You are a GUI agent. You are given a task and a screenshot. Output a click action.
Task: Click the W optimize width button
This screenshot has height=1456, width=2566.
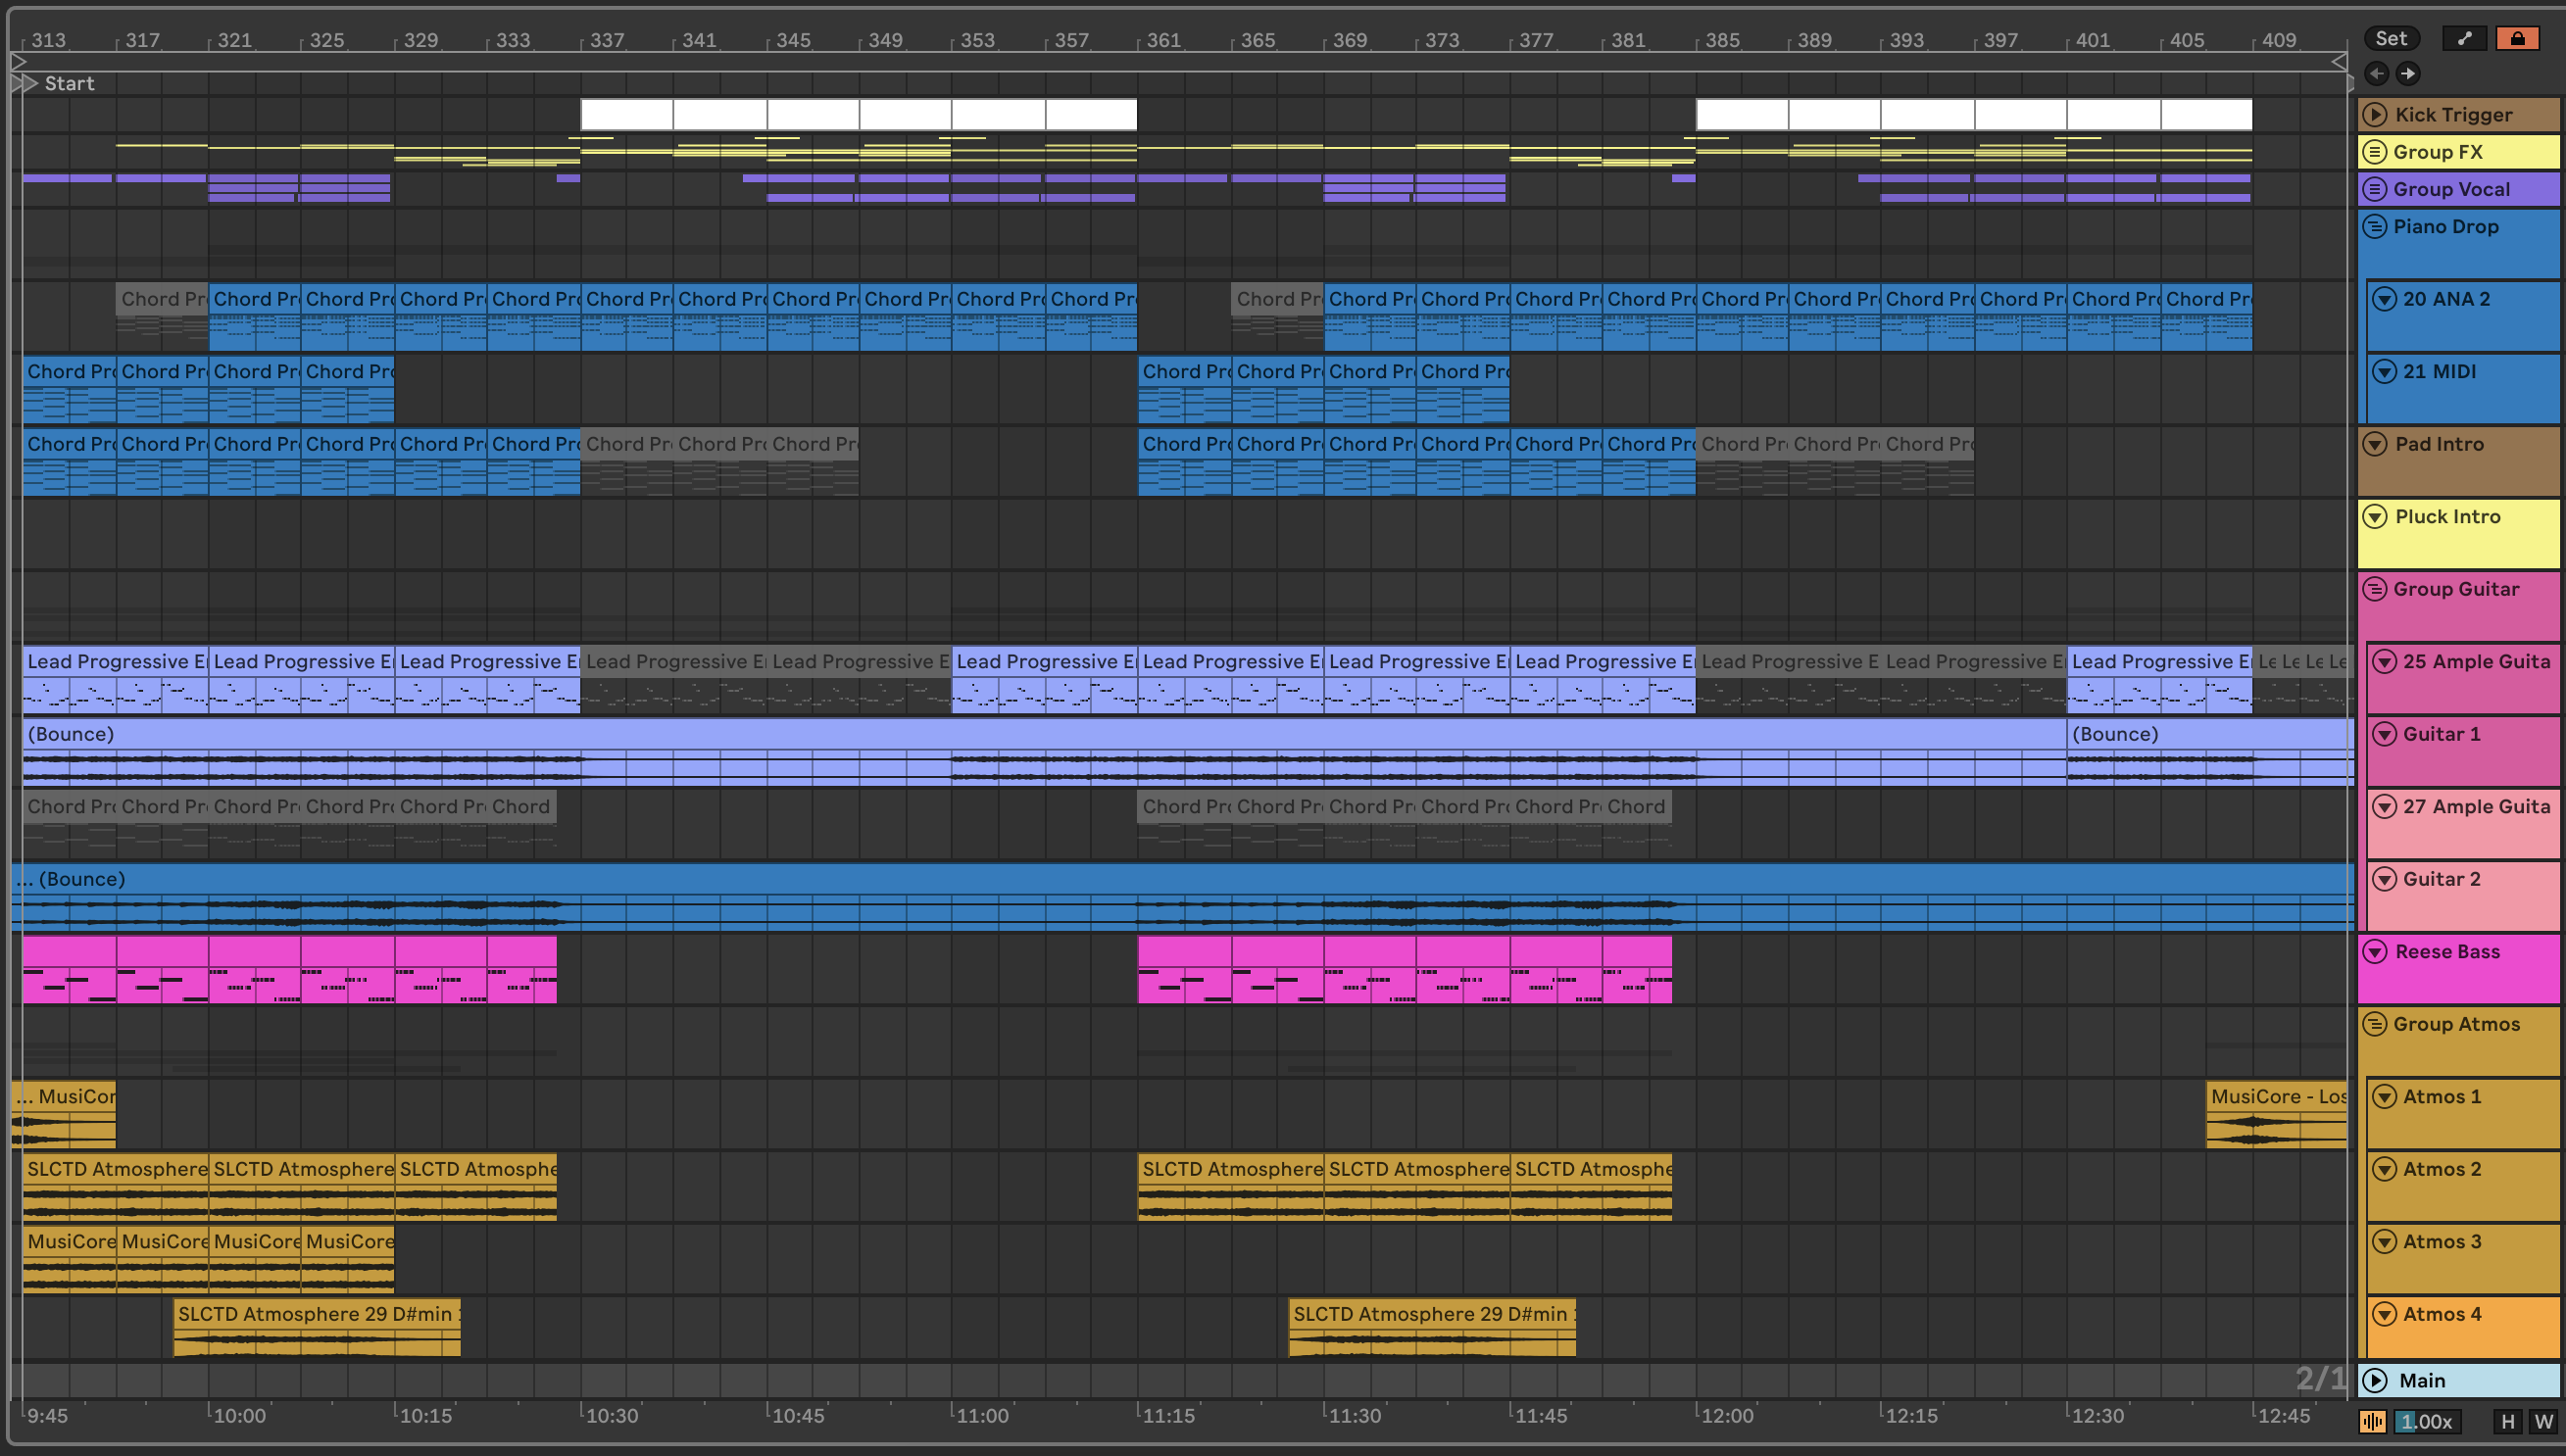point(2543,1422)
